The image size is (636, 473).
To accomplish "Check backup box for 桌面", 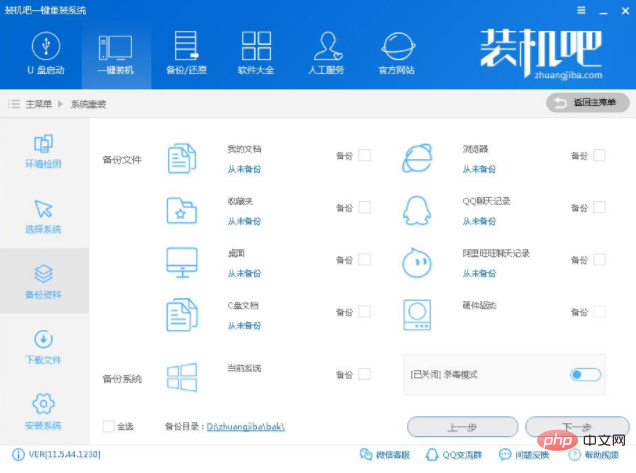I will pos(364,260).
